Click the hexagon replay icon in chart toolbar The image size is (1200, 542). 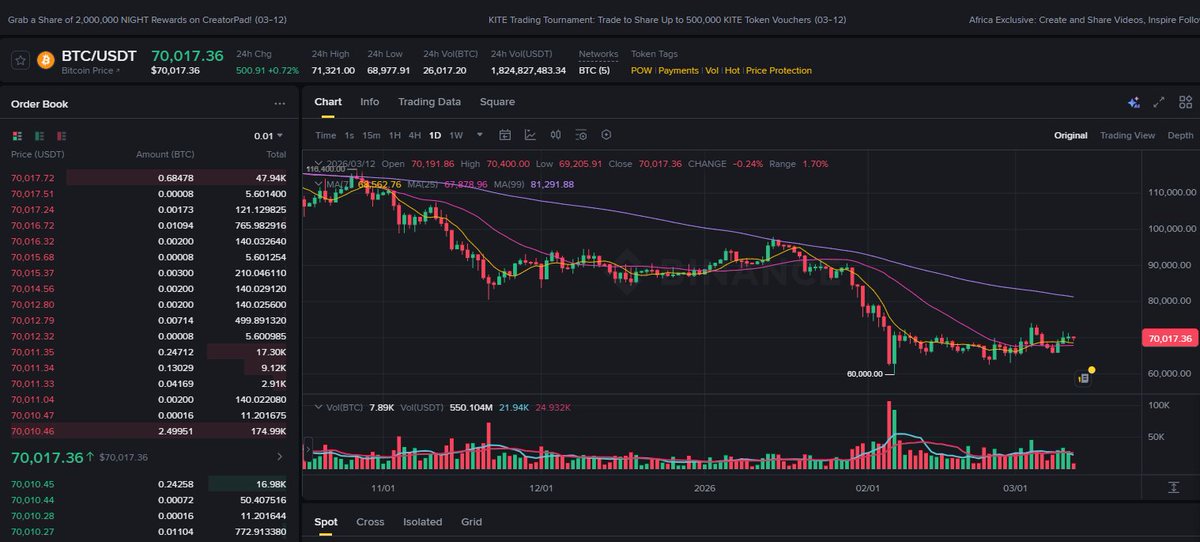pos(605,135)
